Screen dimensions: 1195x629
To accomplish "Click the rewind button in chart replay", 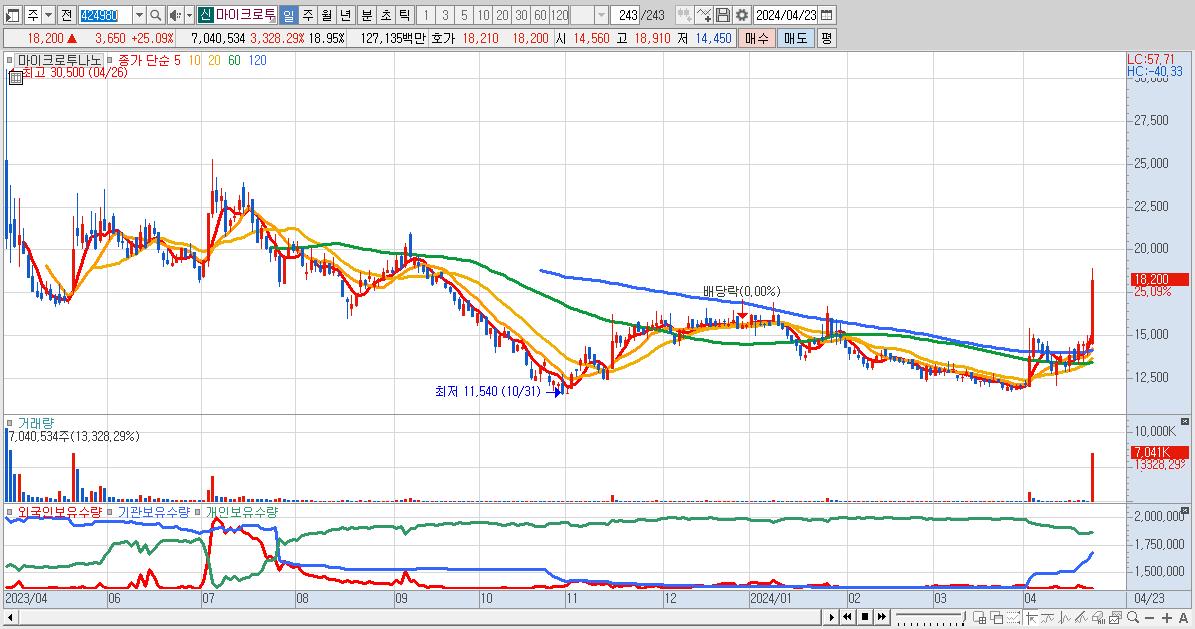I will pyautogui.click(x=847, y=617).
